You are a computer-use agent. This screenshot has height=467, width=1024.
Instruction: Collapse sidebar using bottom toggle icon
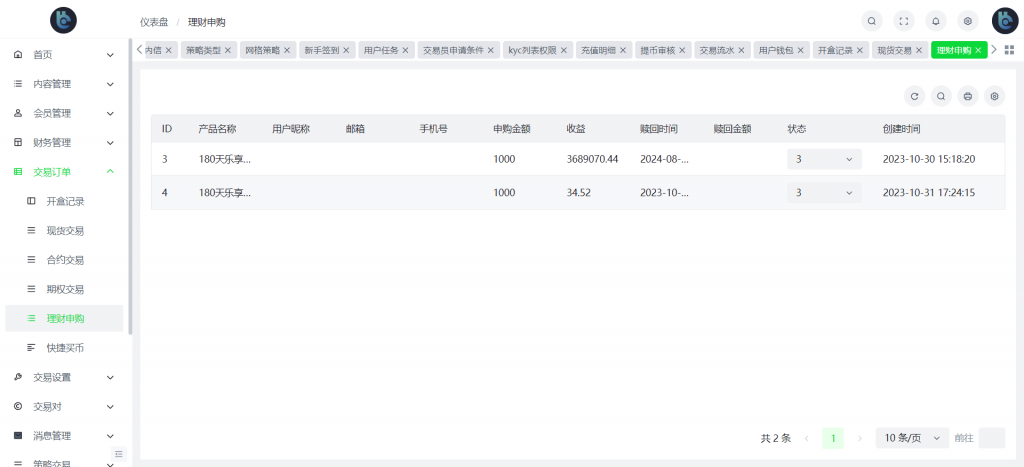pyautogui.click(x=118, y=454)
